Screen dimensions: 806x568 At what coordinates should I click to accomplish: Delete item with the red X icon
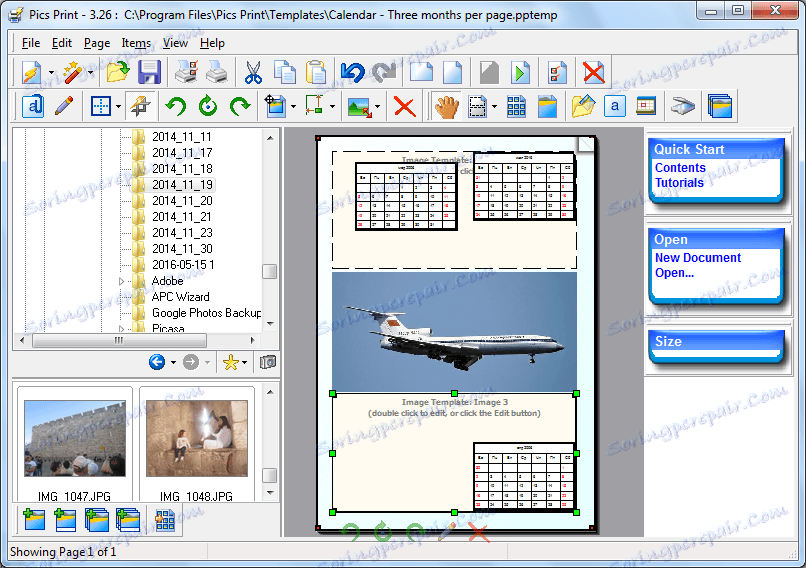coord(405,106)
